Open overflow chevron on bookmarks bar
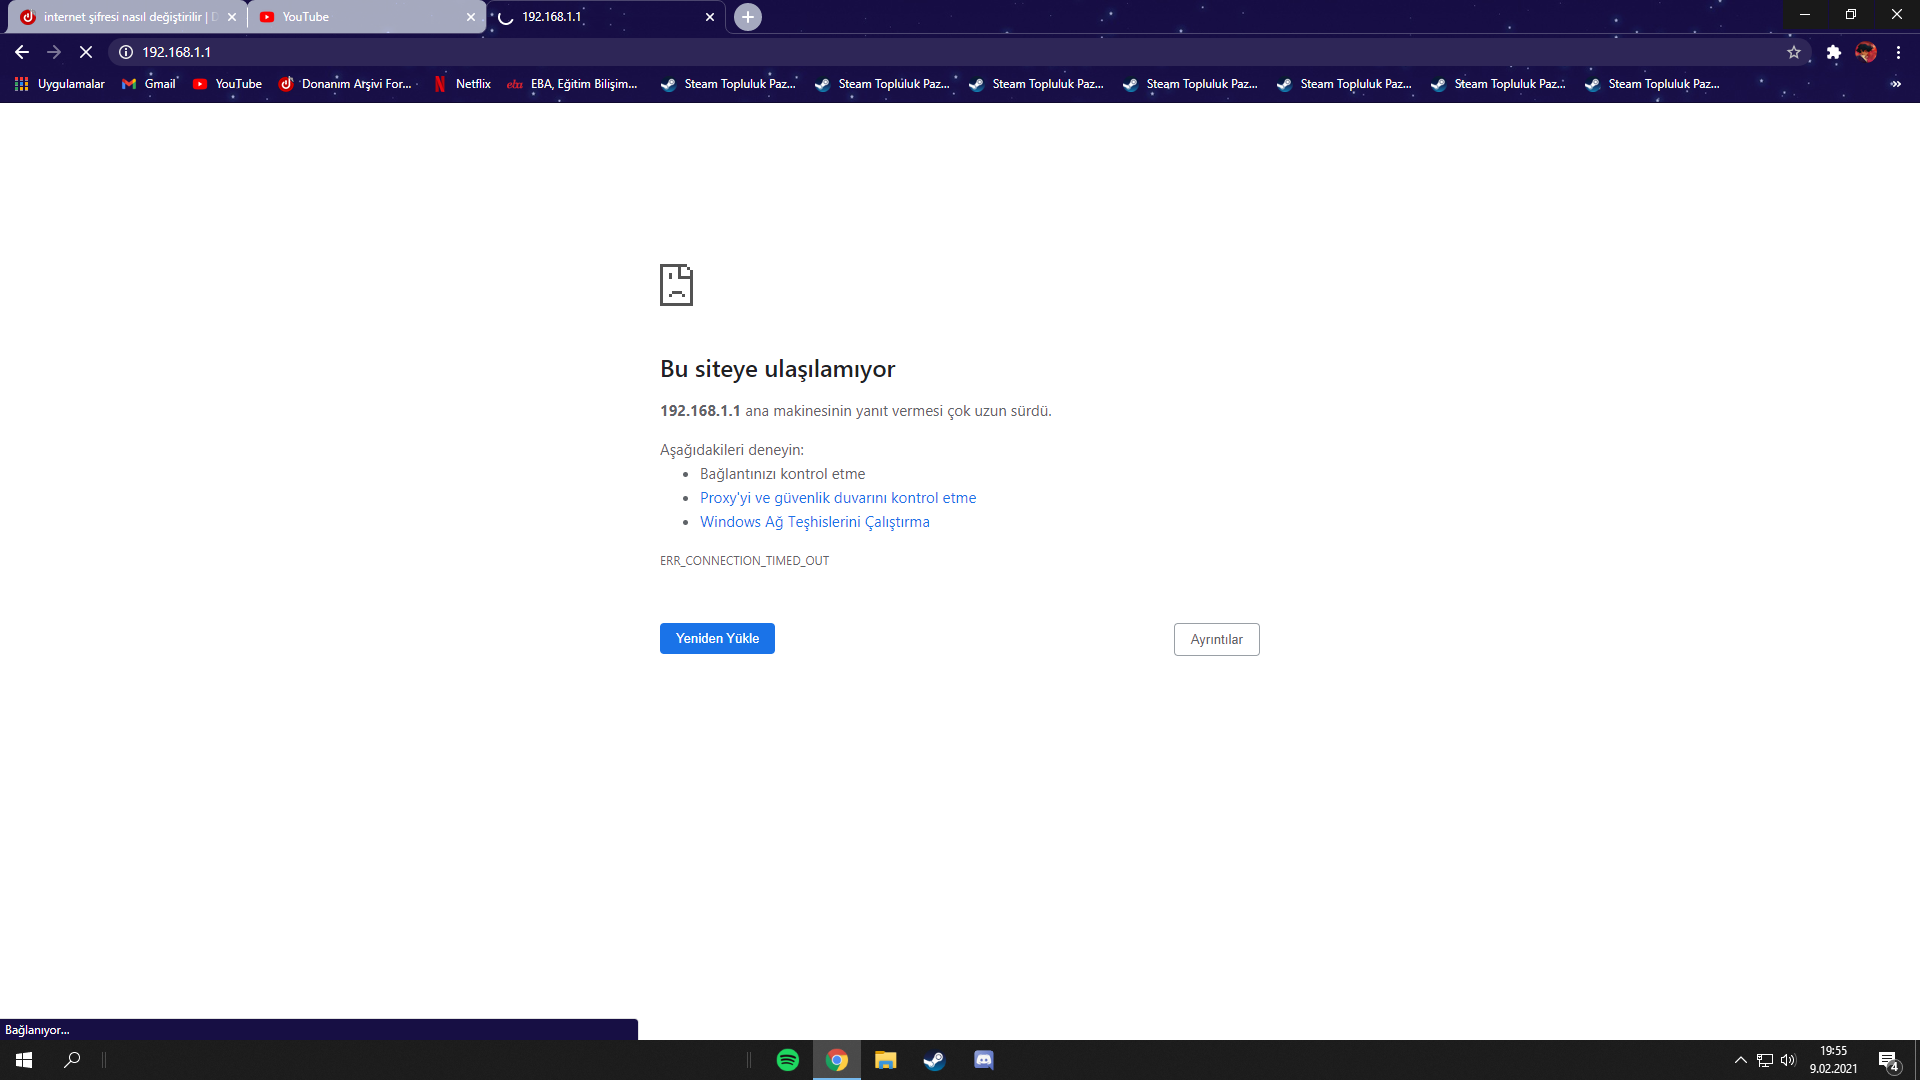Screen dimensions: 1920x1080 1897,84
